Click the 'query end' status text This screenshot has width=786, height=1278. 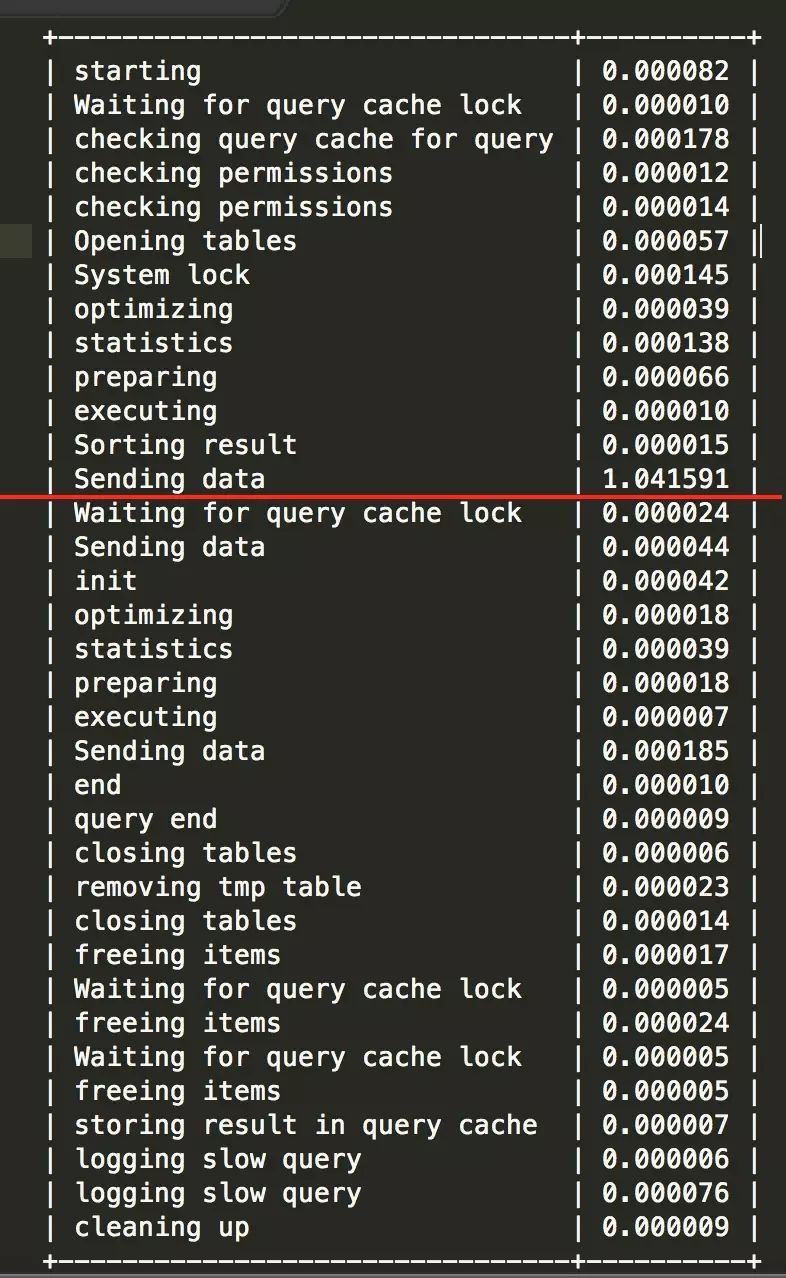point(145,819)
